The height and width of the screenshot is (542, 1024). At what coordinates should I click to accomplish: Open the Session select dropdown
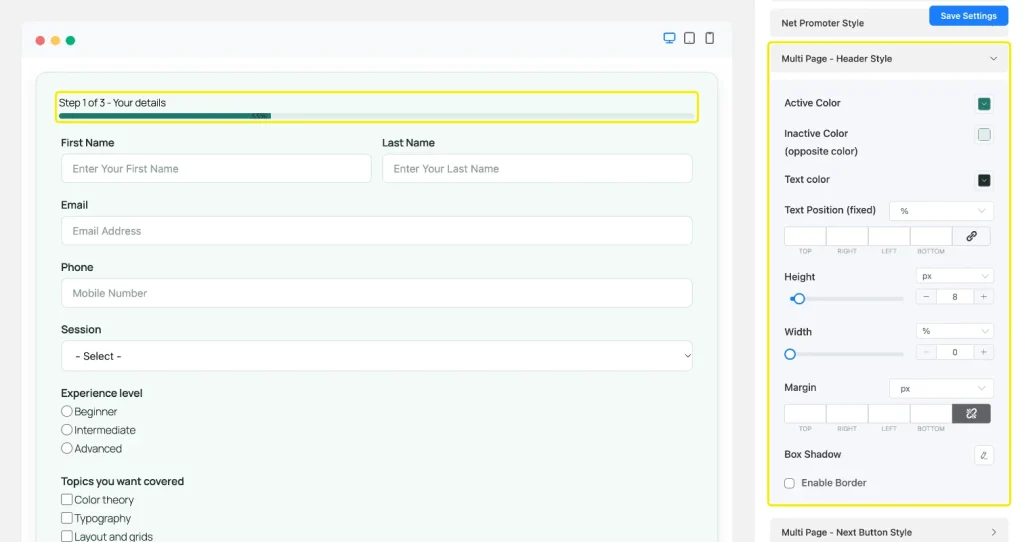[377, 356]
